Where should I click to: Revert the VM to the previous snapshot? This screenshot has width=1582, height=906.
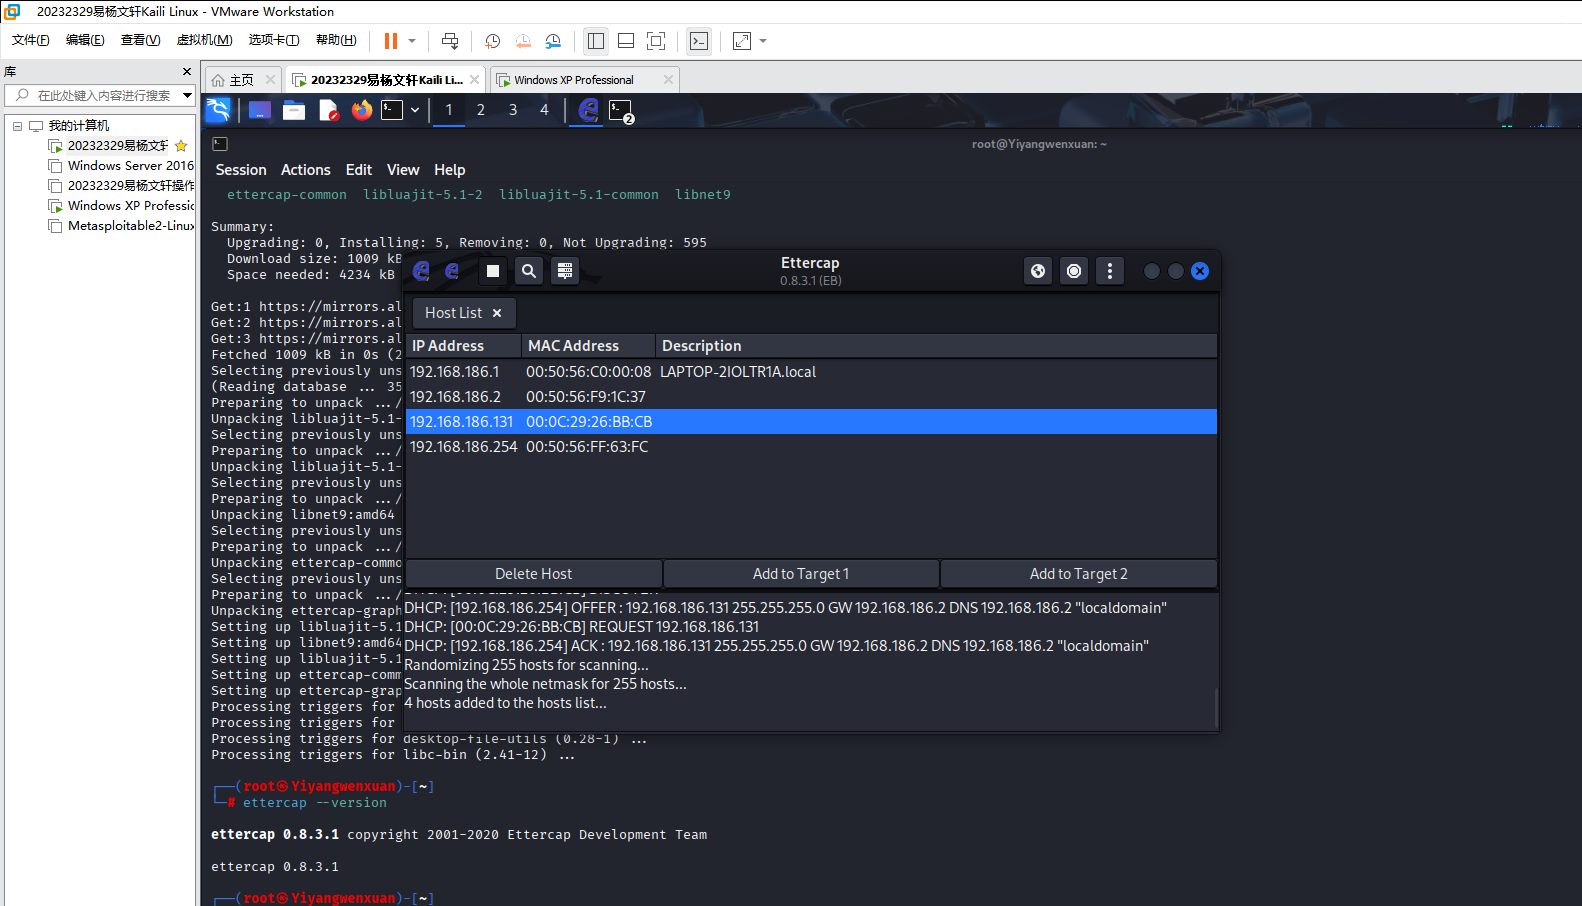click(x=523, y=41)
